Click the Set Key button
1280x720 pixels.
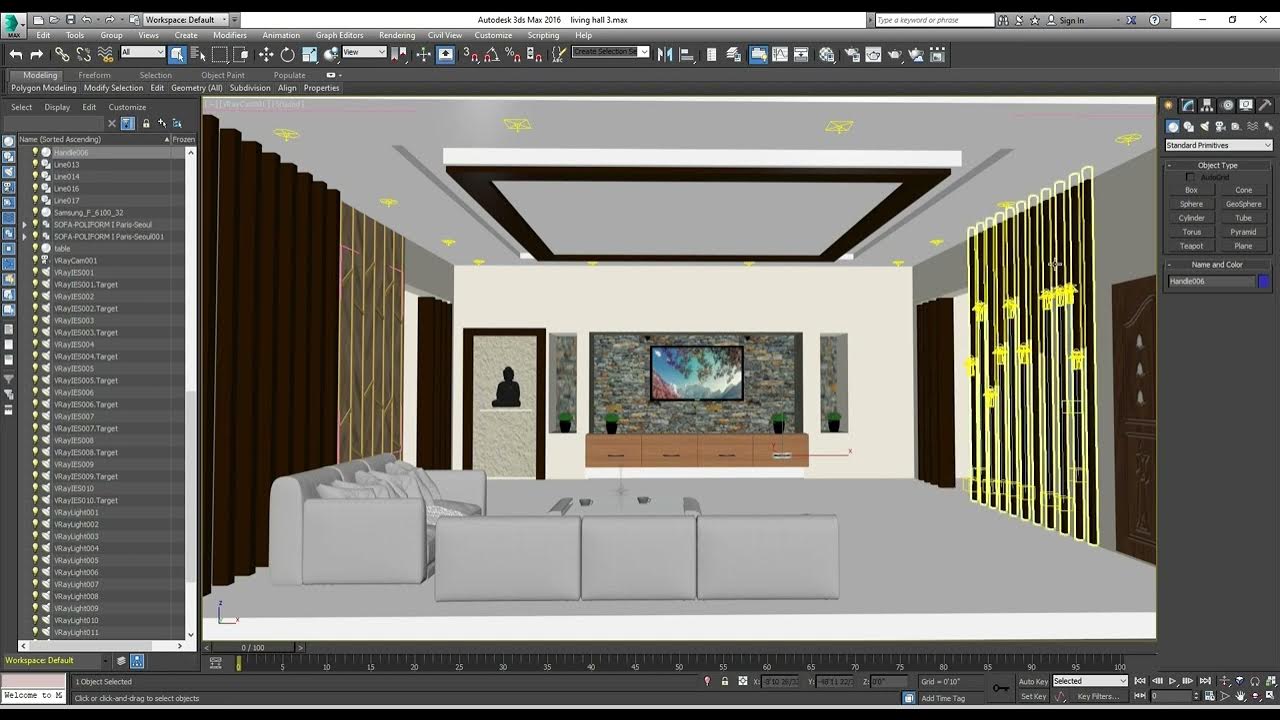coord(1033,697)
